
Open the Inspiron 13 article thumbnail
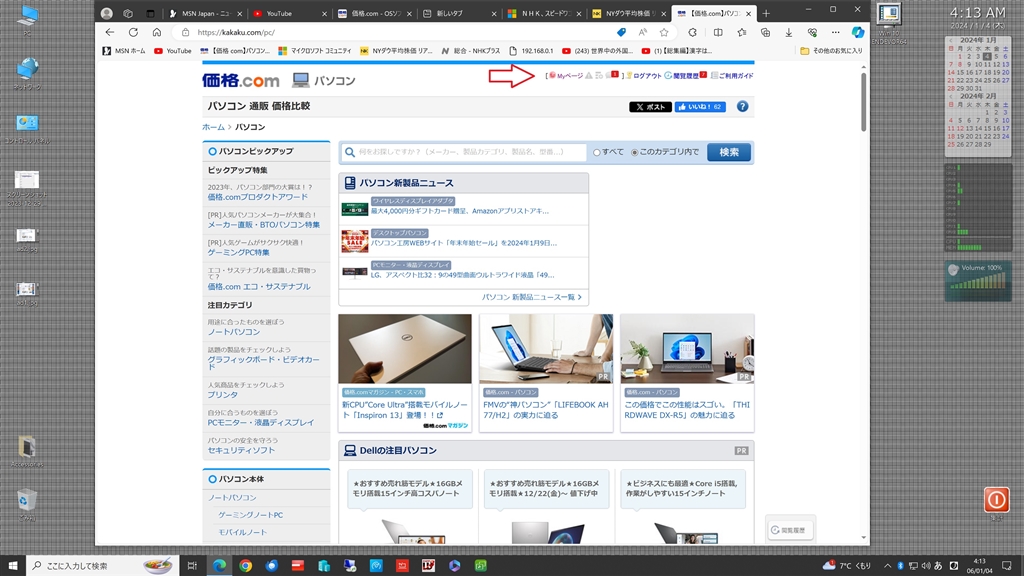[x=405, y=349]
